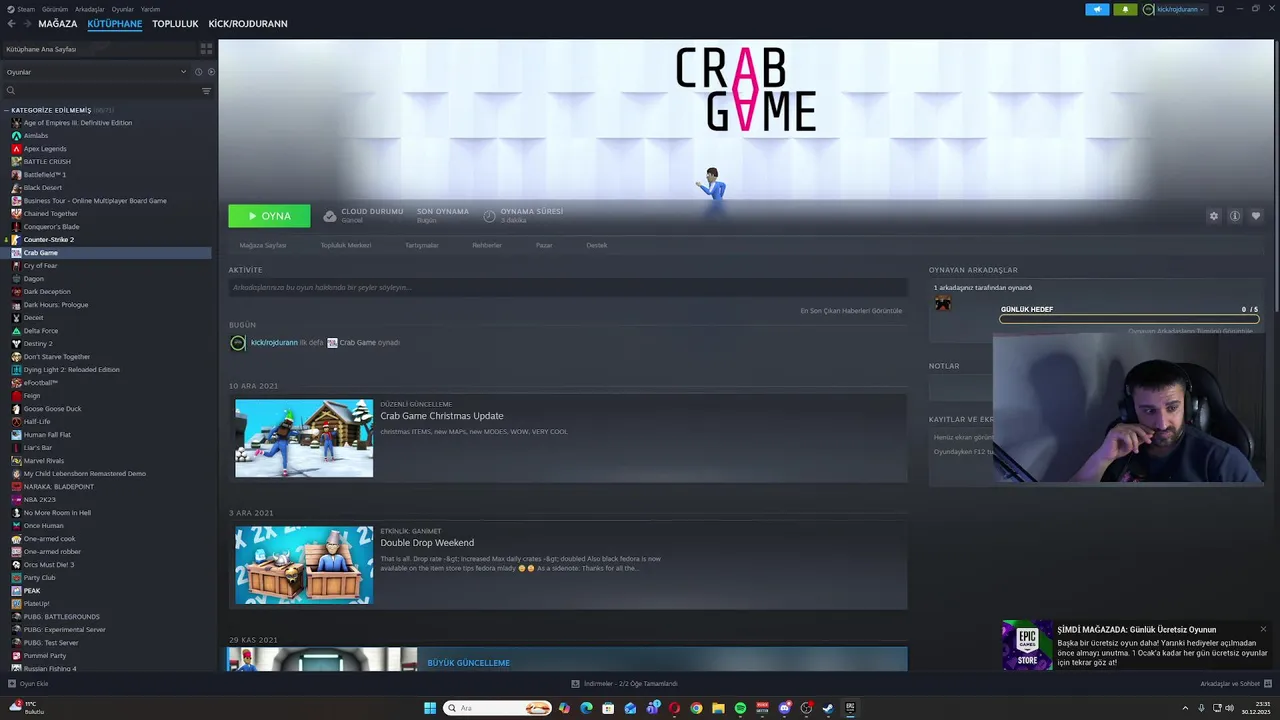Open Arkadaşlar ve Sohbet
Viewport: 1280px width, 720px height.
(x=1234, y=684)
